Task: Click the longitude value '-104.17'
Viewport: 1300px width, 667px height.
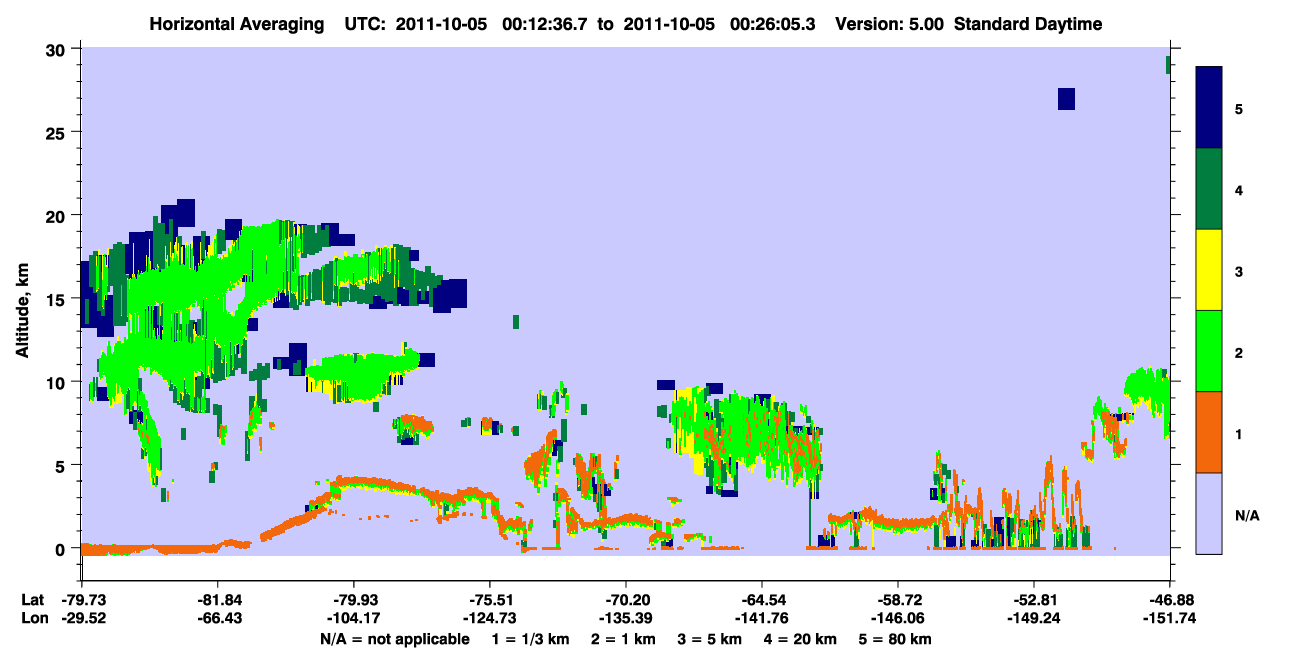Action: click(353, 618)
